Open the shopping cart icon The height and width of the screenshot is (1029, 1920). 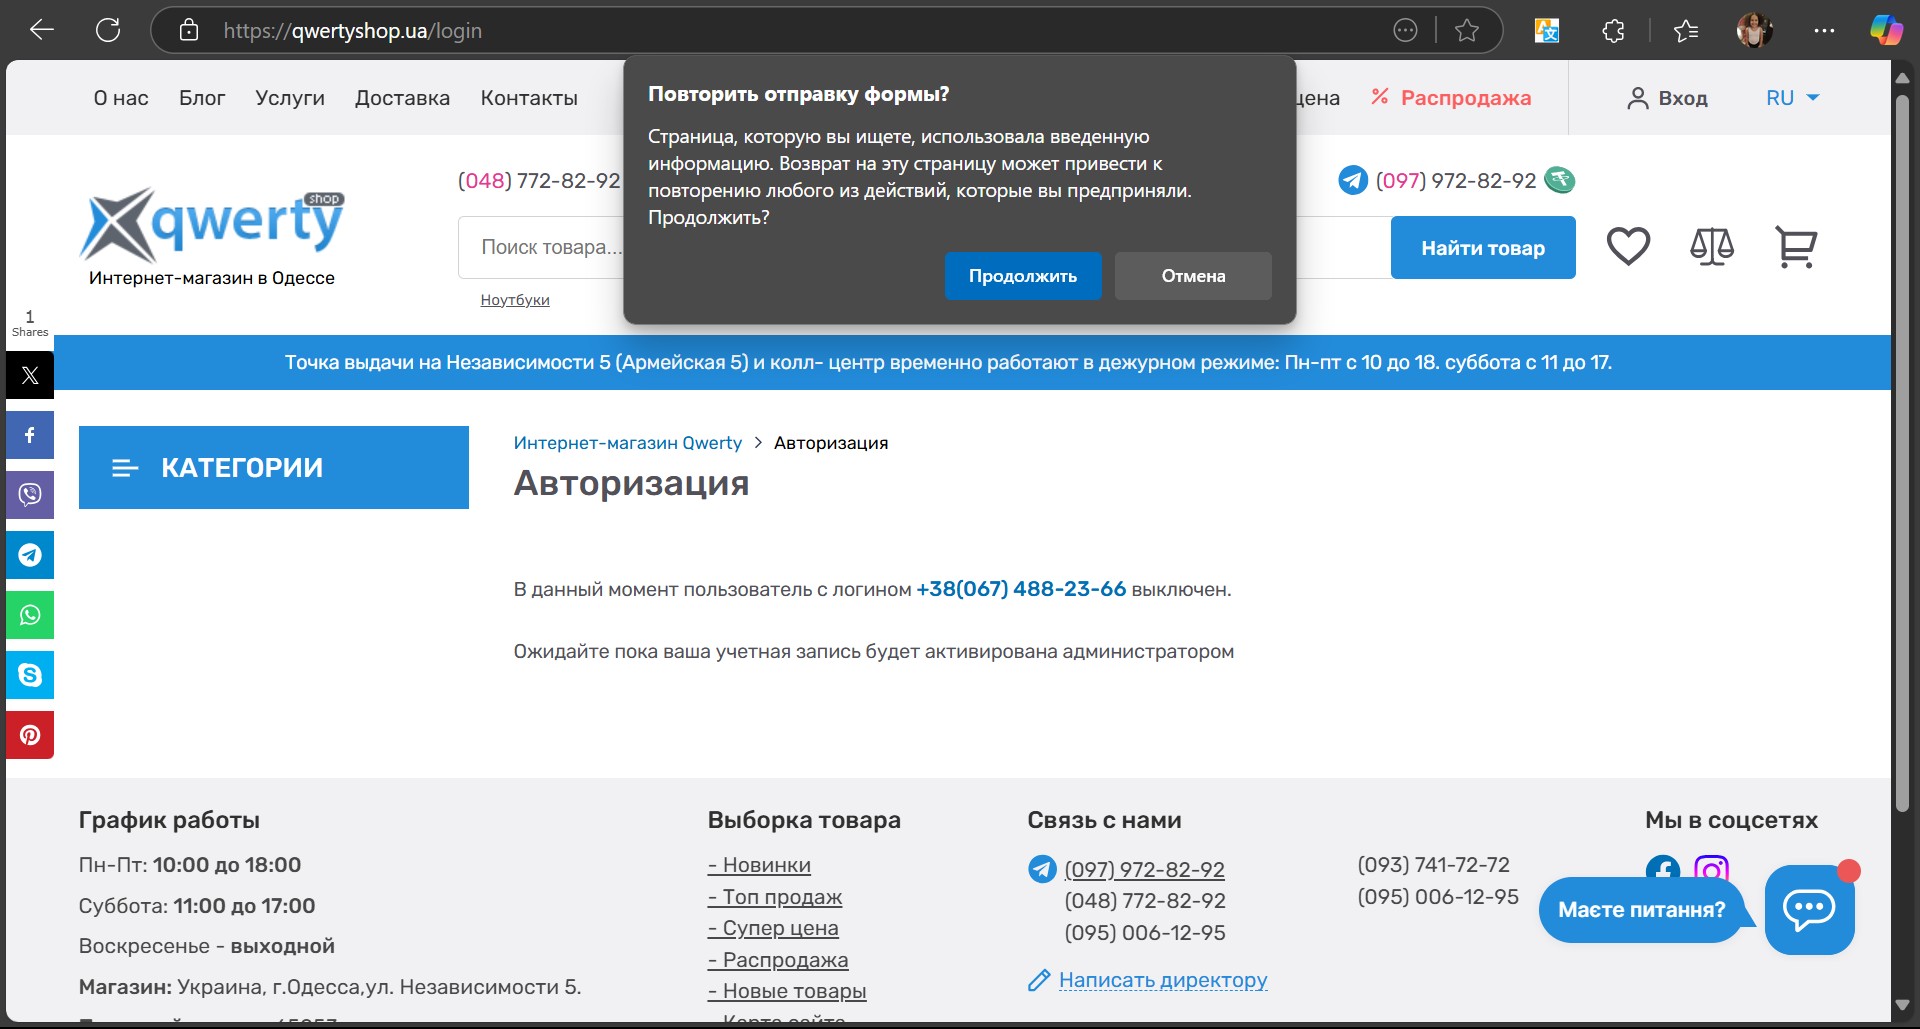pos(1795,247)
